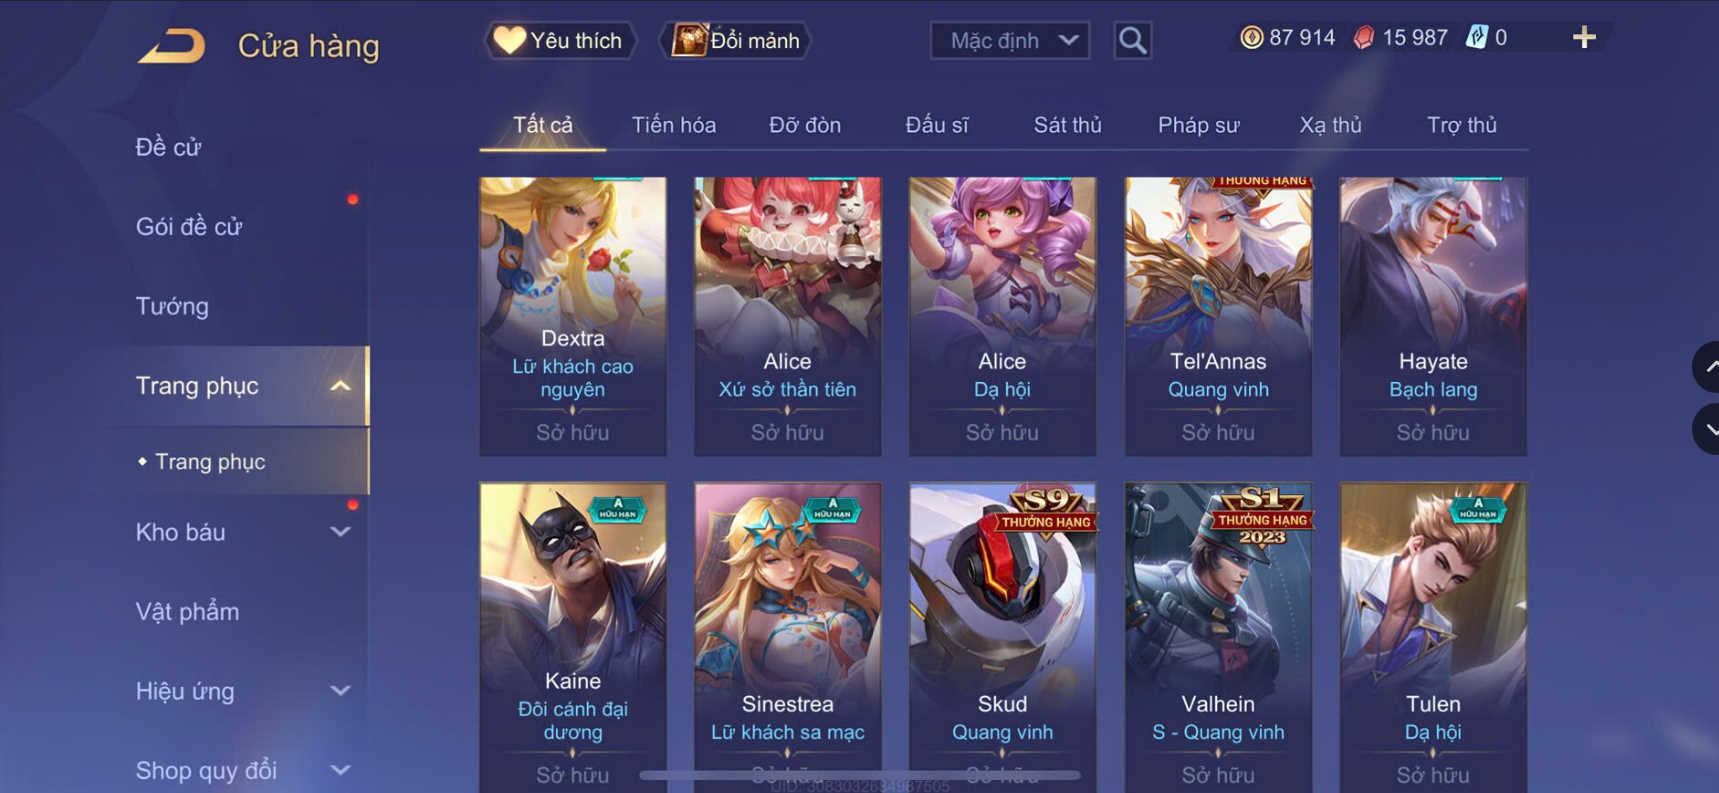Viewport: 1719px width, 793px height.
Task: Expand the Kho báu sidebar section
Action: click(340, 532)
